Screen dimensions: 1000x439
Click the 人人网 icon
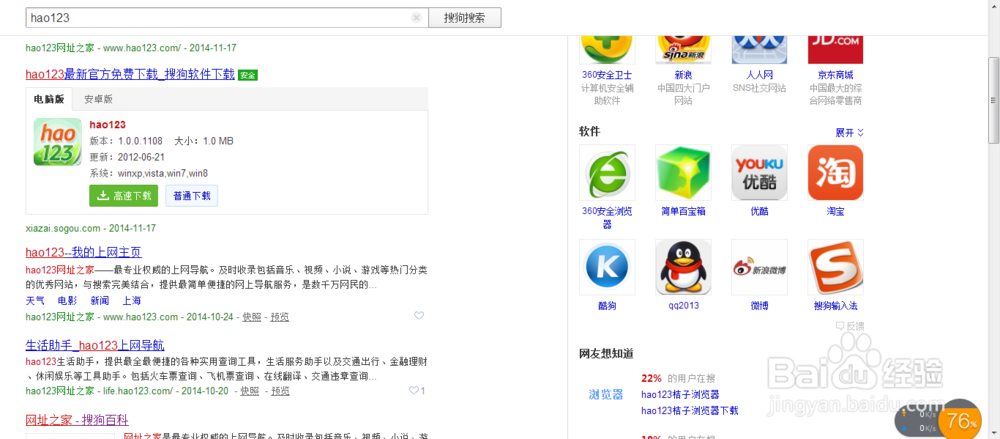click(759, 49)
